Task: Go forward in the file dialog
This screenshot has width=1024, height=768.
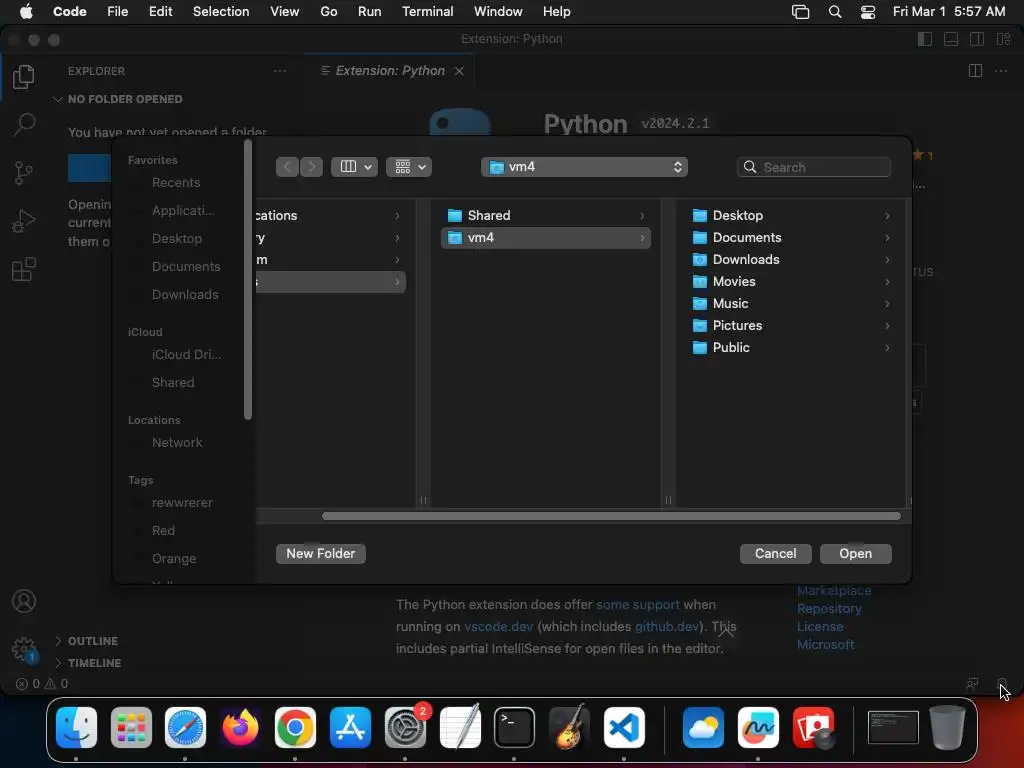Action: (x=312, y=167)
